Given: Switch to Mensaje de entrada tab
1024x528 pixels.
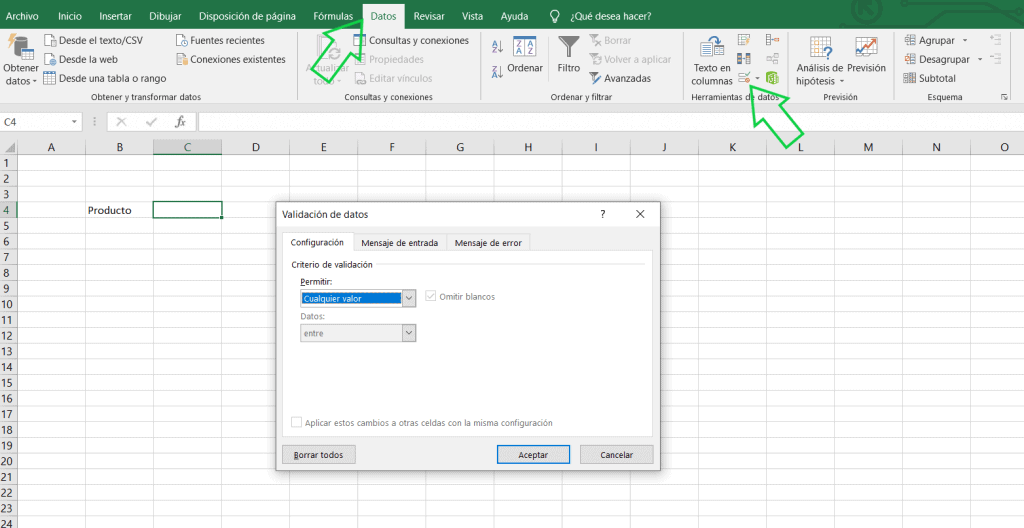Looking at the screenshot, I should coord(400,242).
